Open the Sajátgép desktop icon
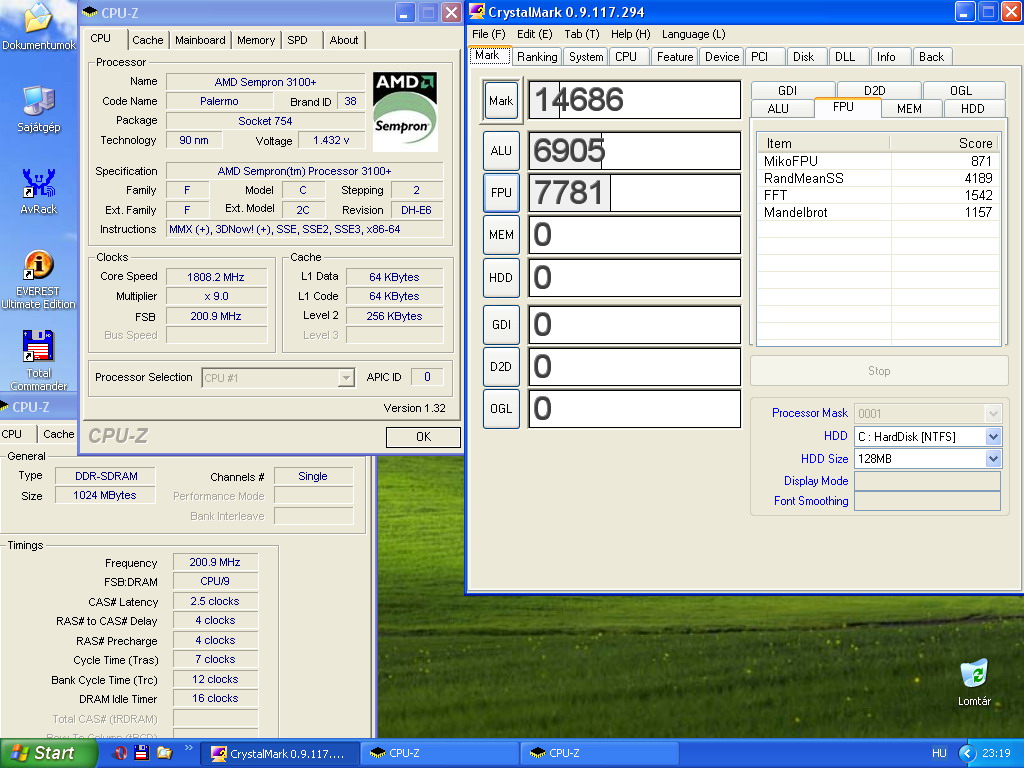Viewport: 1024px width, 768px height. 39,109
